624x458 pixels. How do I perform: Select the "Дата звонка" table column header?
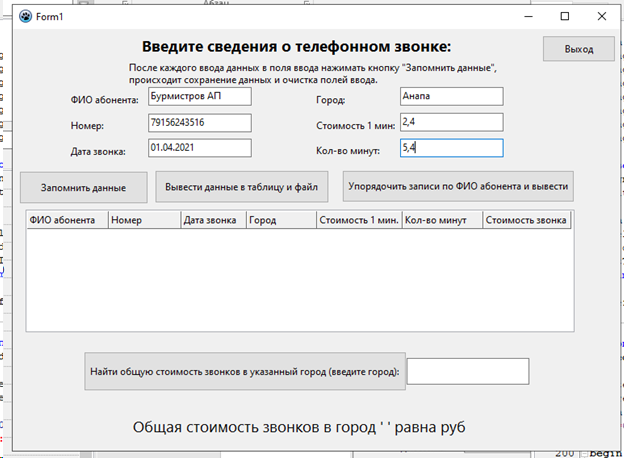pyautogui.click(x=212, y=220)
